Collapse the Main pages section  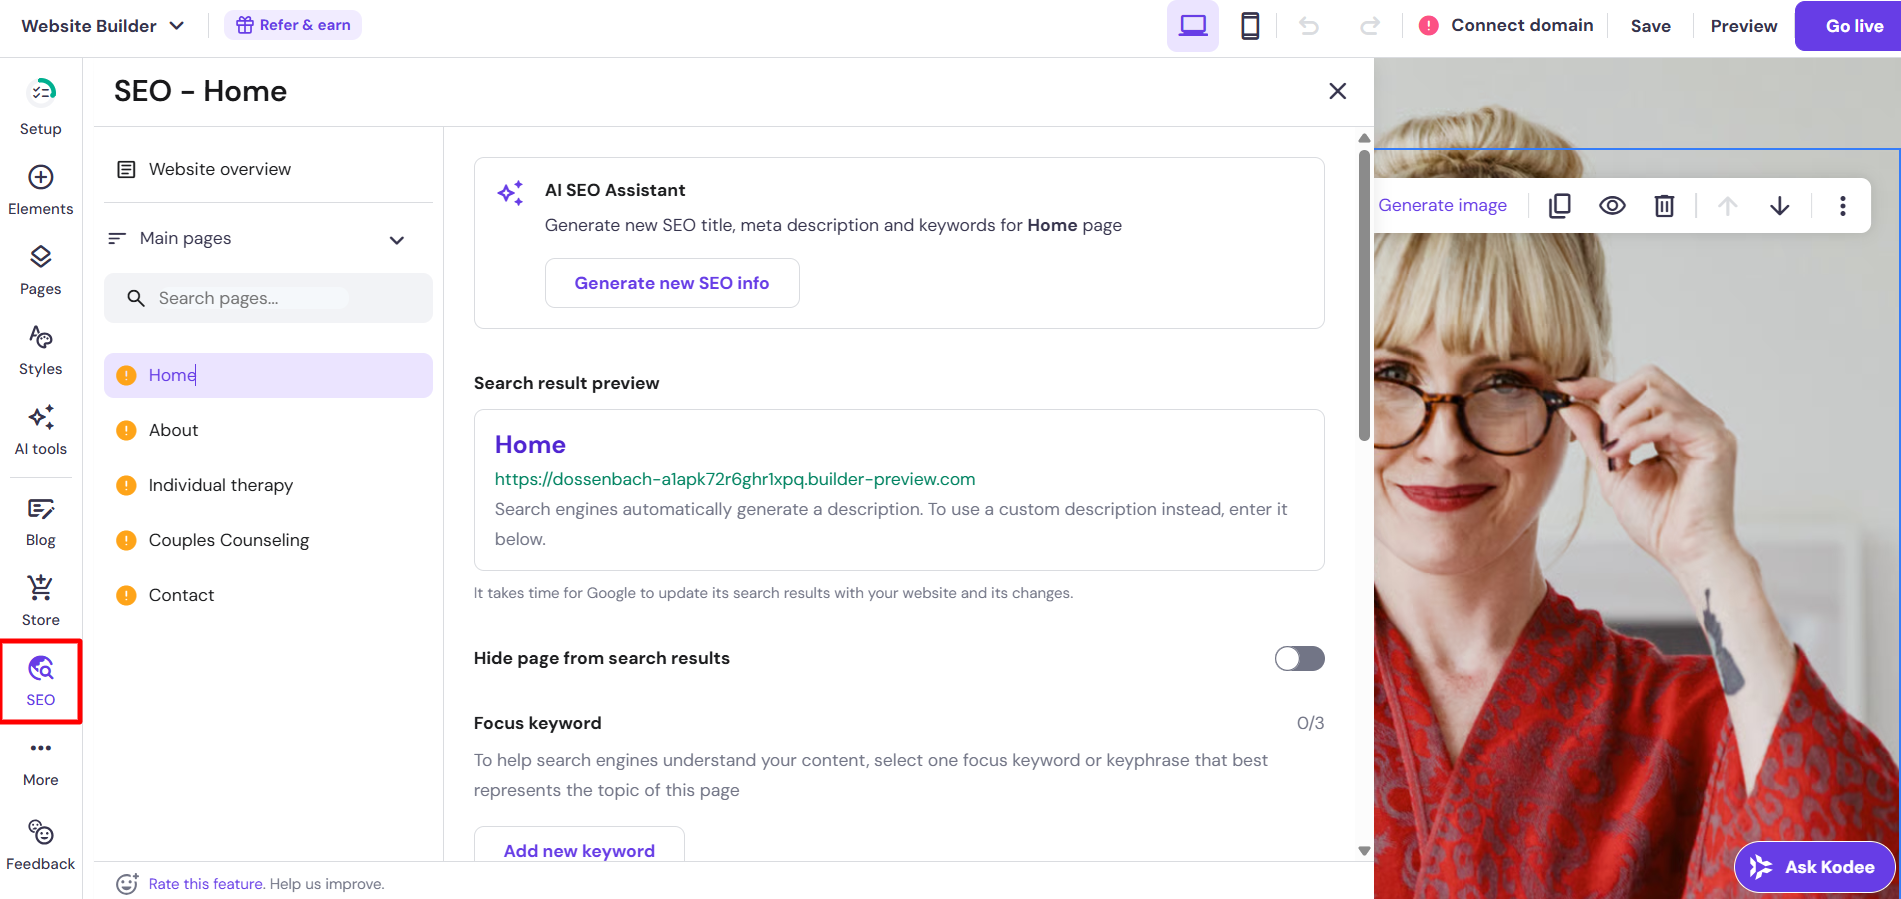[x=396, y=239]
